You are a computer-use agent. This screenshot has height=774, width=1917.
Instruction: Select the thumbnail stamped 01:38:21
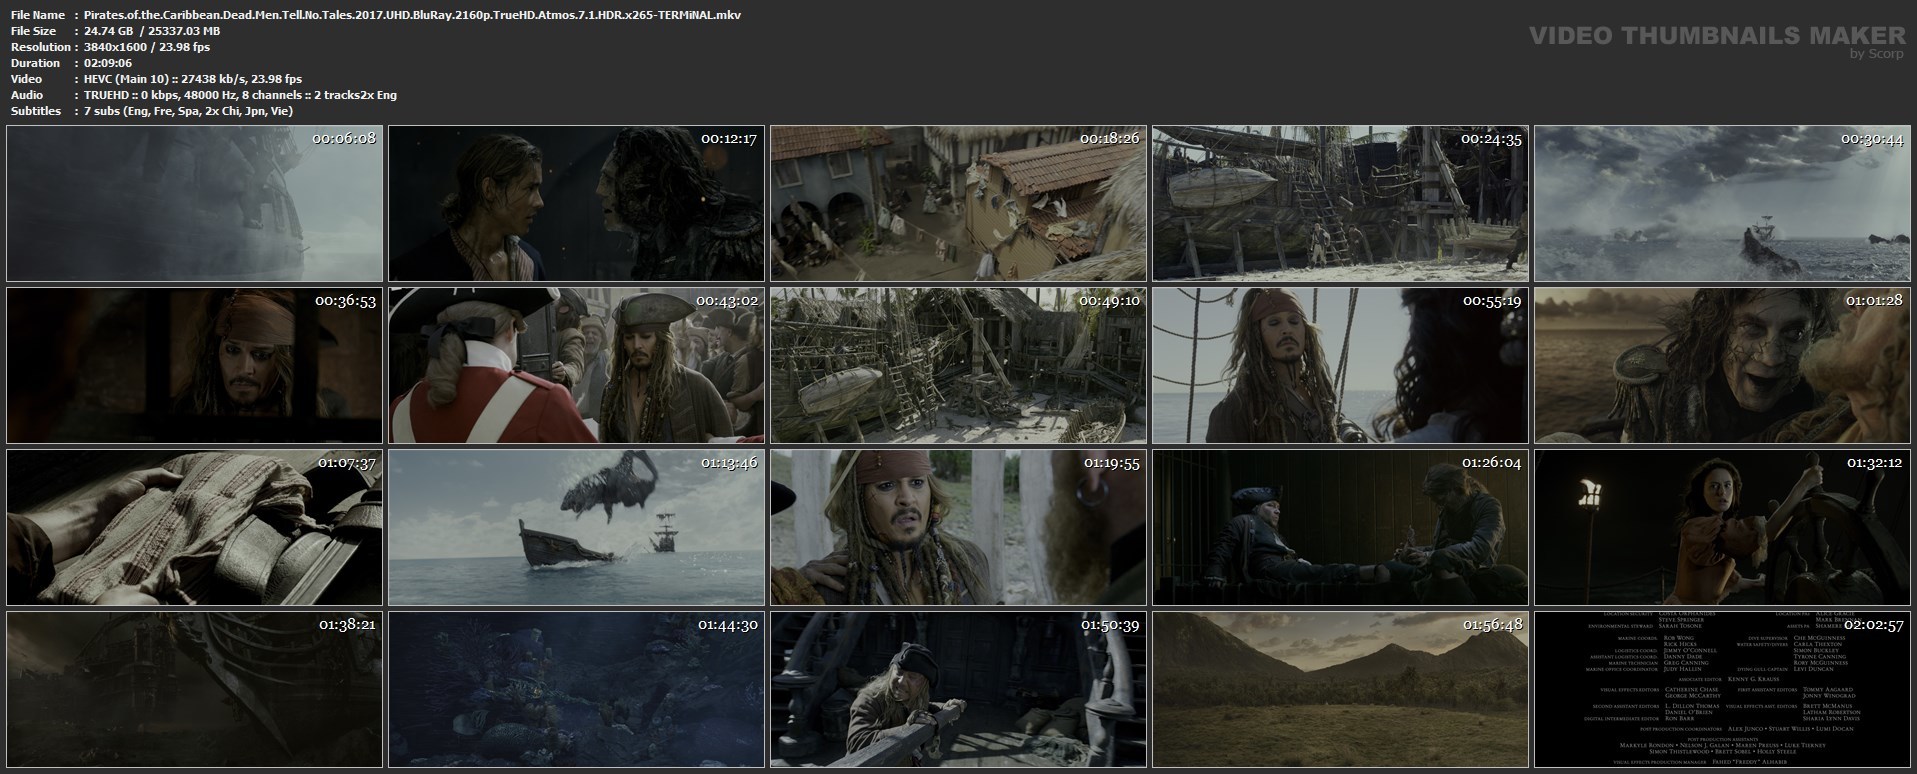(x=194, y=690)
